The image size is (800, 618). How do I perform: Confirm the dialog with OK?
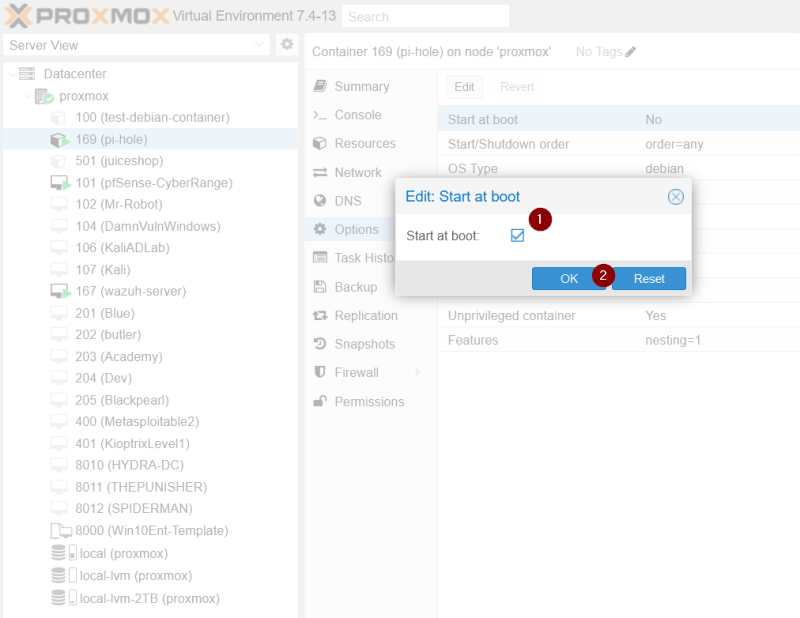coord(569,279)
